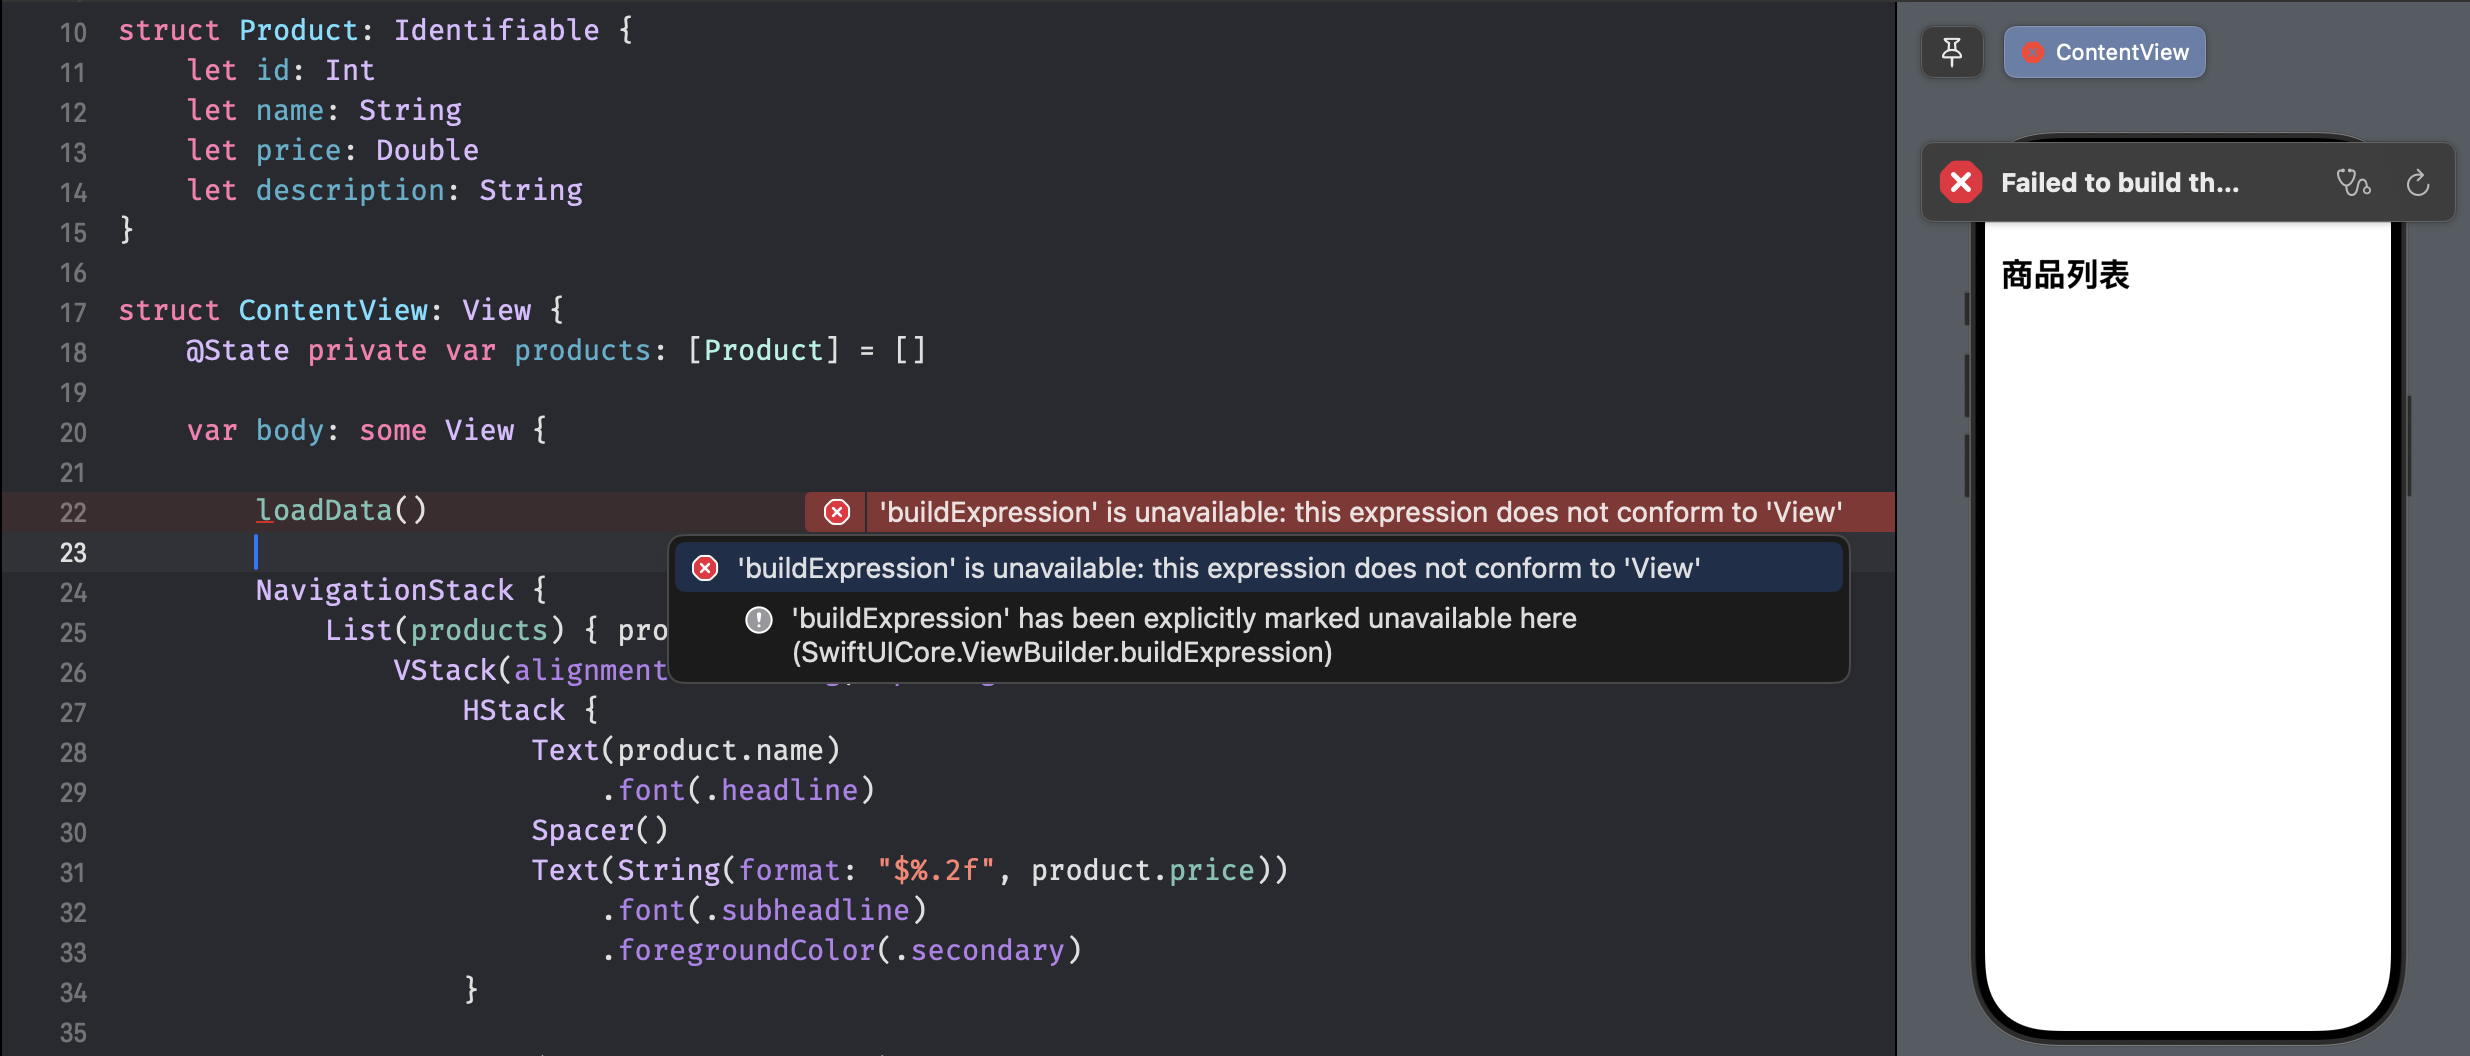Image resolution: width=2470 pixels, height=1056 pixels.
Task: Open preview diagnostics via the stethoscope icon
Action: [2352, 183]
